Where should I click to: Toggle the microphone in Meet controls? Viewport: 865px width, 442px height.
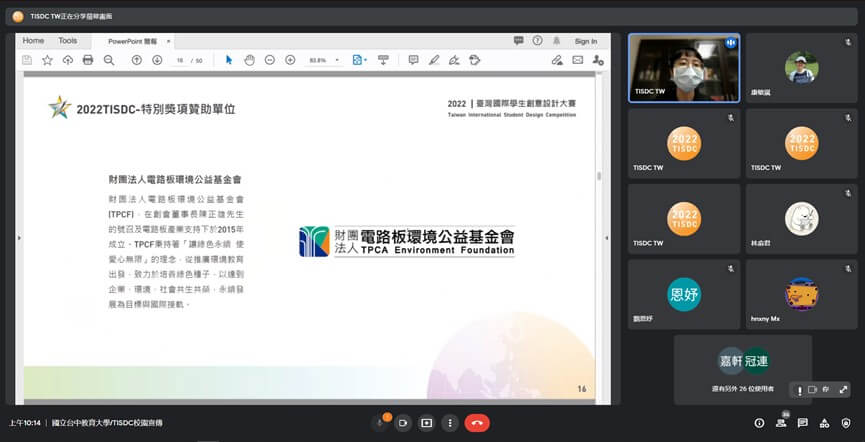[380, 422]
